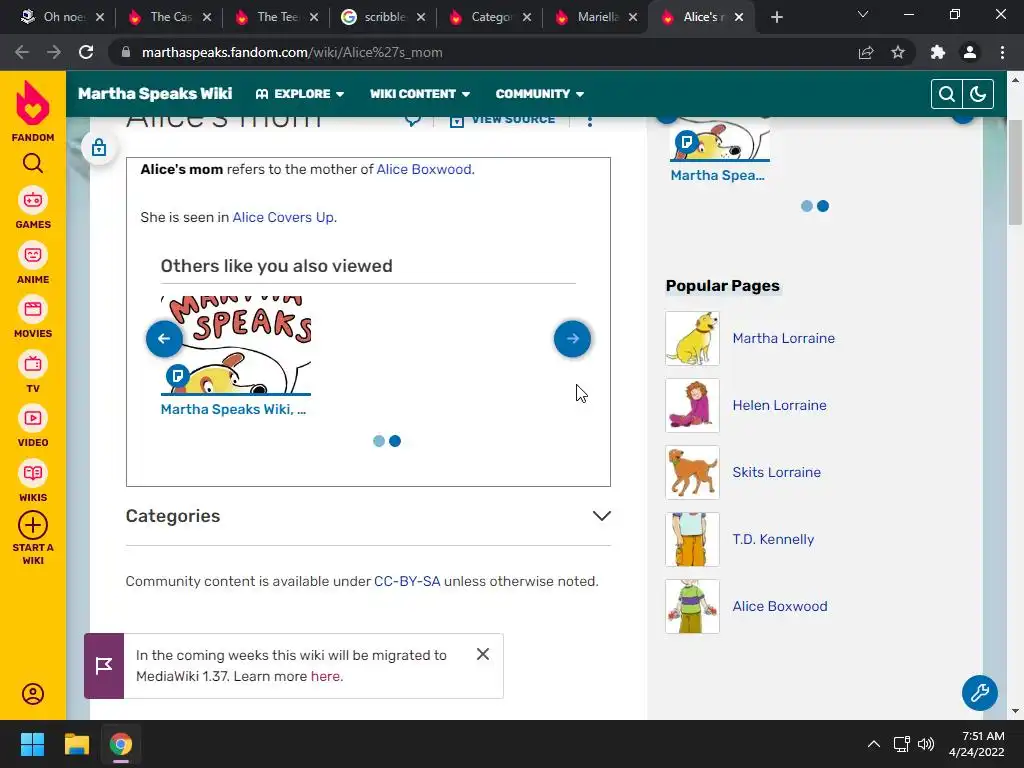The width and height of the screenshot is (1024, 768).
Task: Click the share page icon in address bar
Action: pos(866,52)
